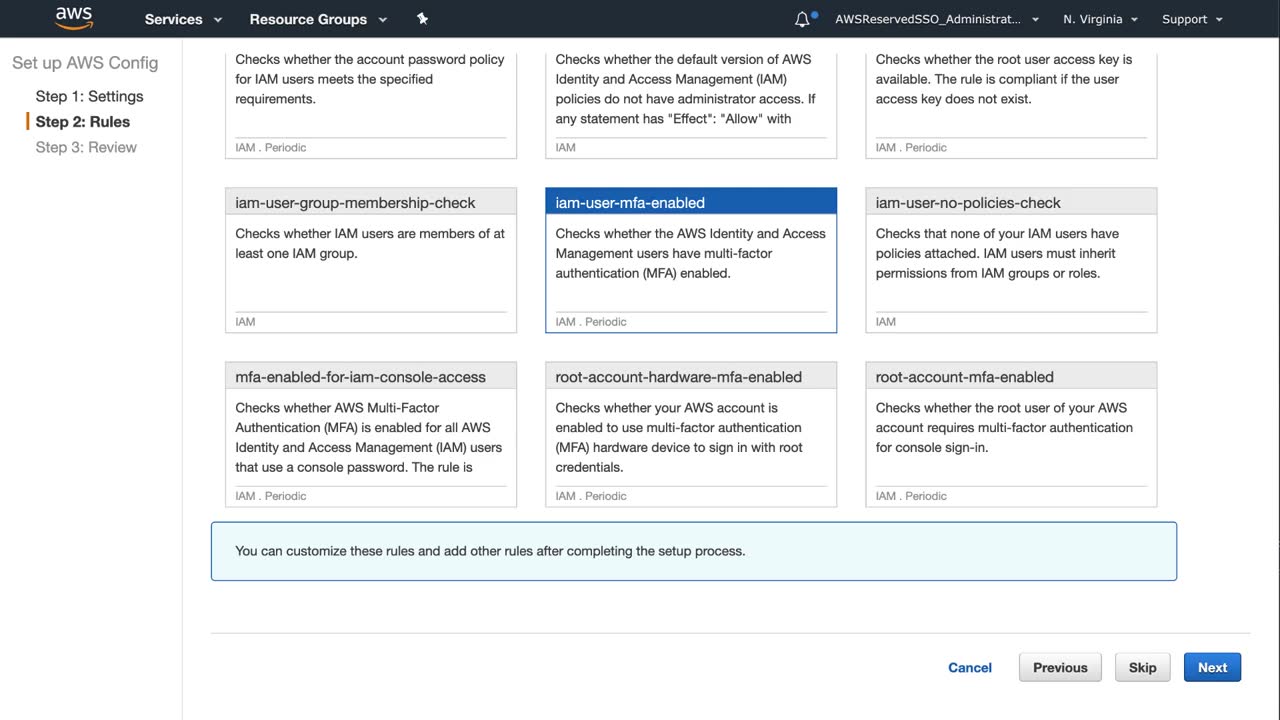The width and height of the screenshot is (1280, 720).
Task: Open the Support menu
Action: [x=1191, y=19]
